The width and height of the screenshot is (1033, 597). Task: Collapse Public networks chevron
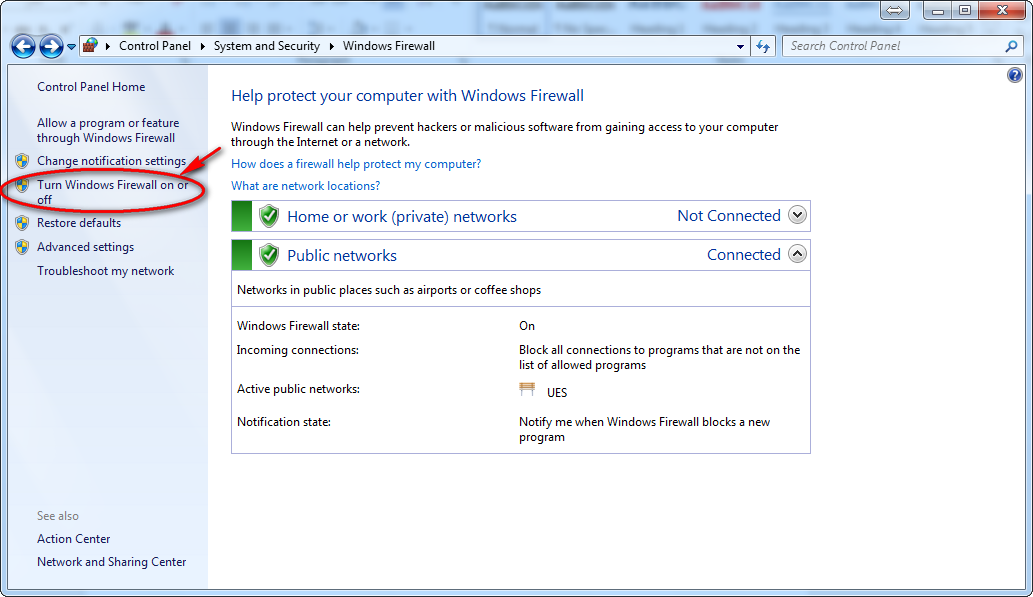coord(797,254)
